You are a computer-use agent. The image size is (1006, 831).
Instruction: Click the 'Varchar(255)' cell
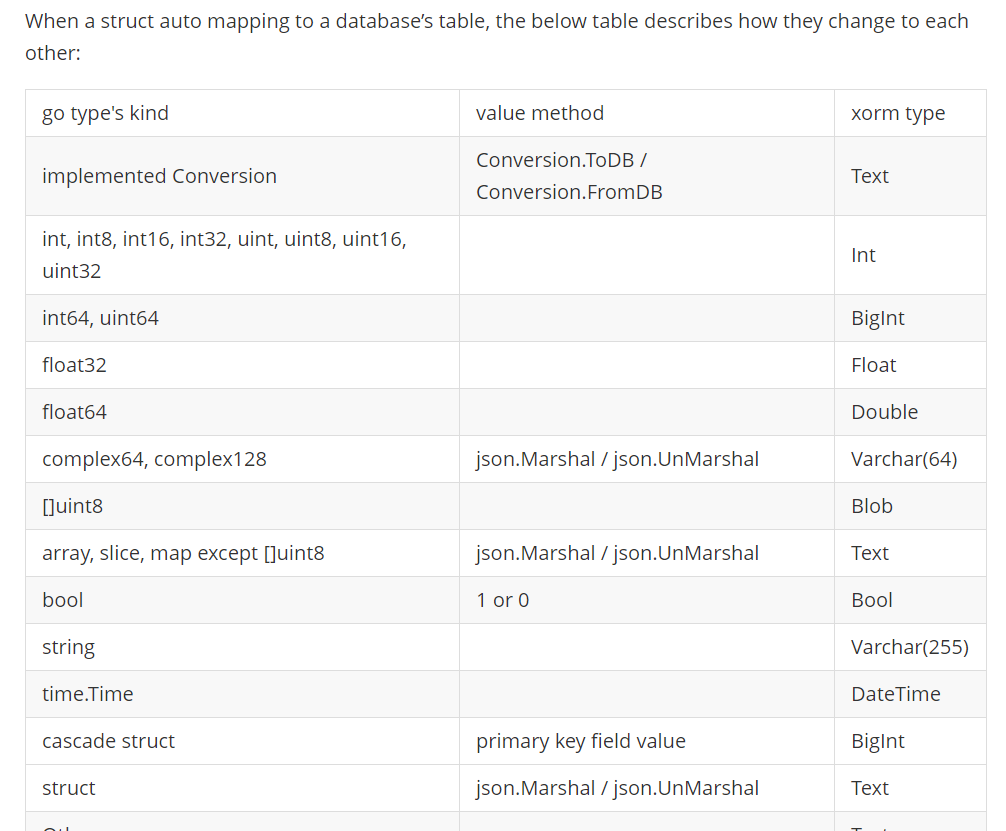pyautogui.click(x=909, y=647)
